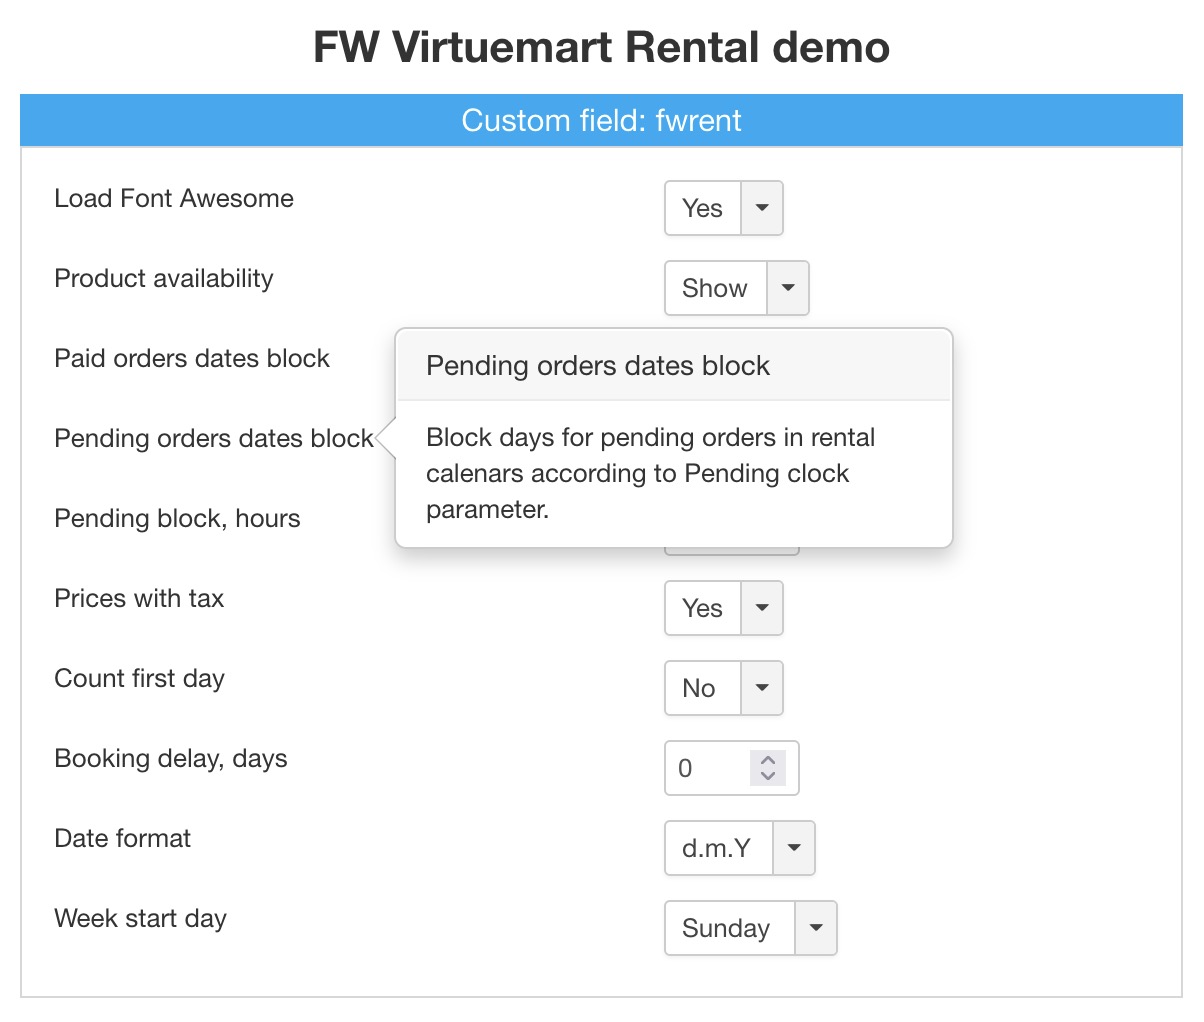Click the Yes value for Load Font Awesome
Image resolution: width=1204 pixels, height=1022 pixels.
pyautogui.click(x=703, y=208)
